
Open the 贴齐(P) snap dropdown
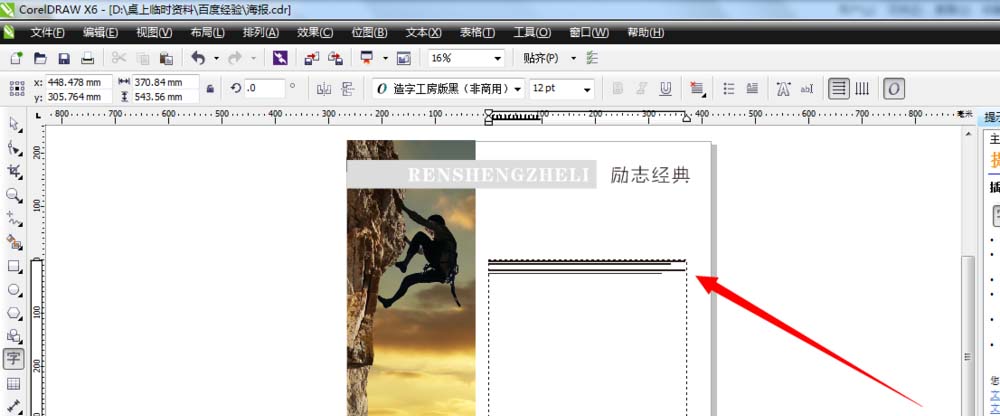pos(573,58)
